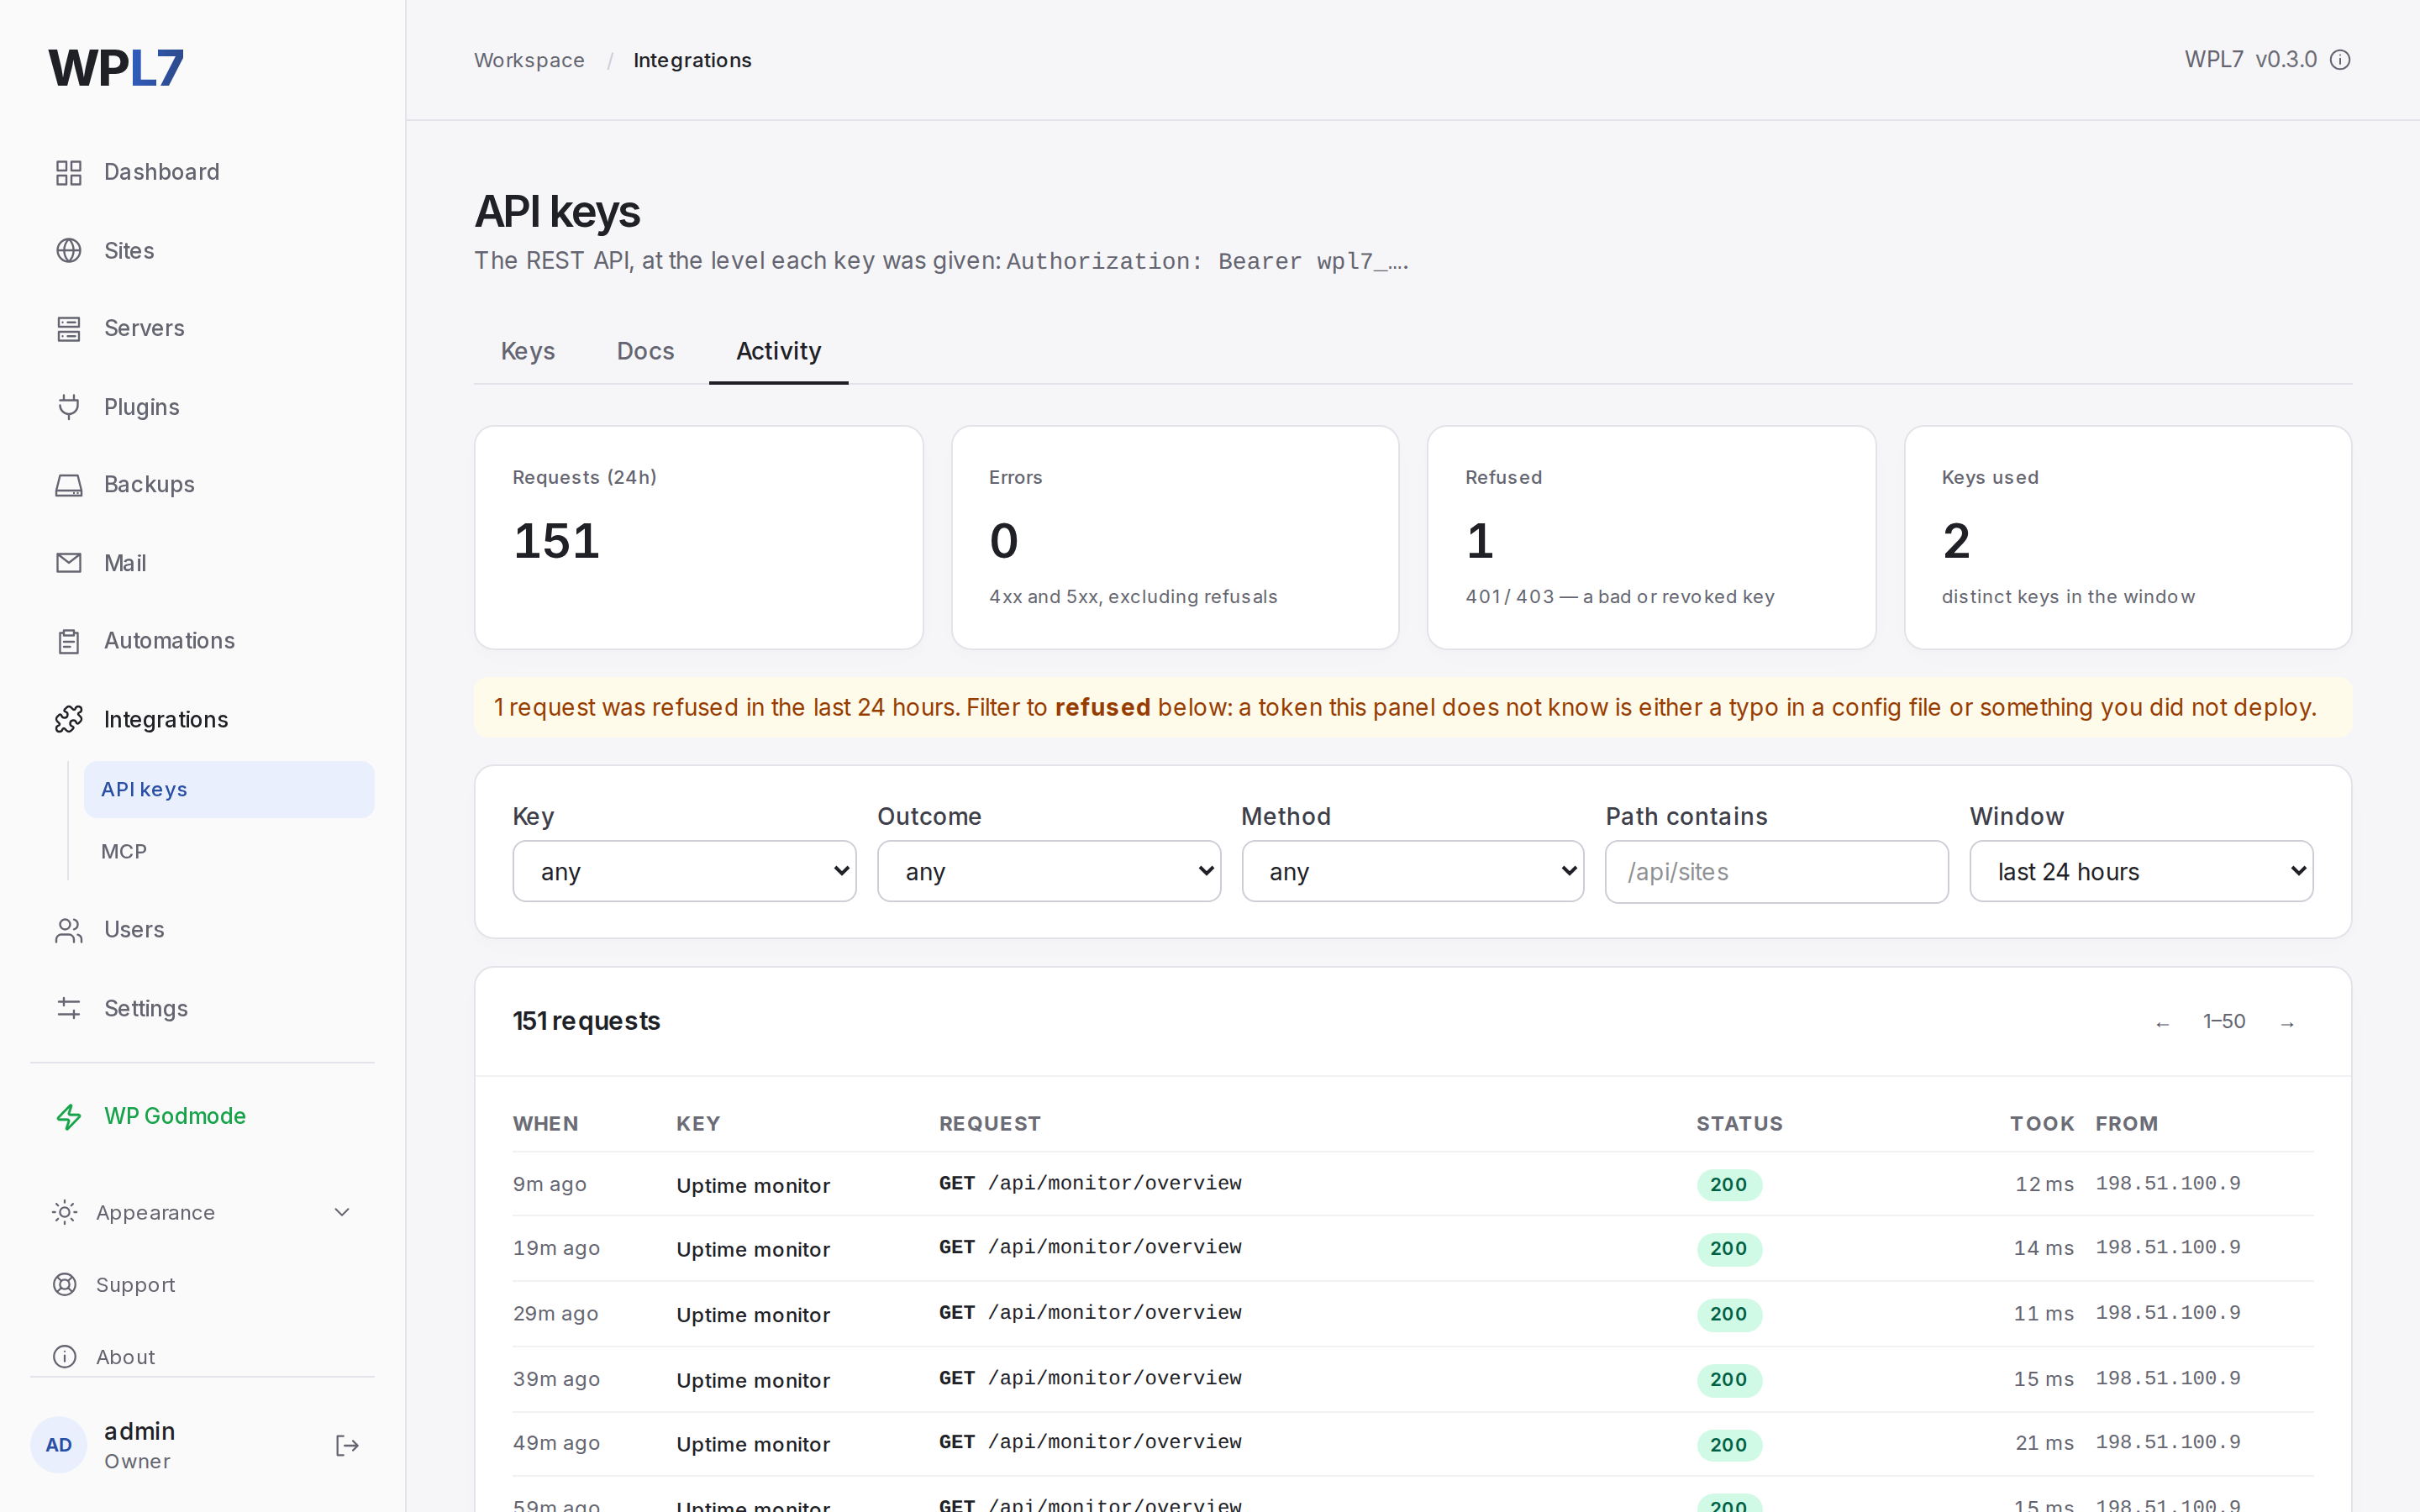Image resolution: width=2420 pixels, height=1512 pixels.
Task: Click Uptime monitor key in 29m ago row
Action: tap(753, 1314)
